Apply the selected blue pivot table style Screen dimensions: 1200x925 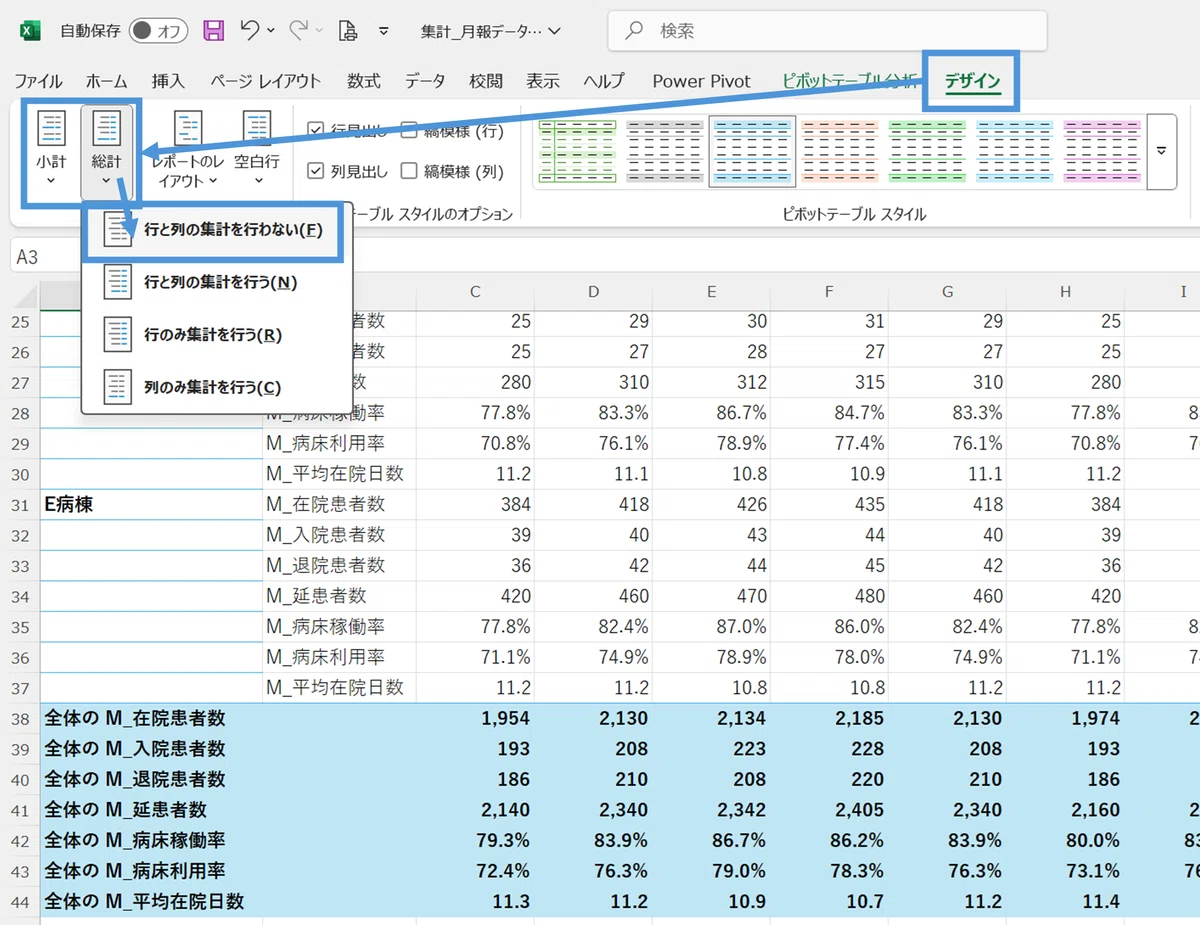(752, 152)
